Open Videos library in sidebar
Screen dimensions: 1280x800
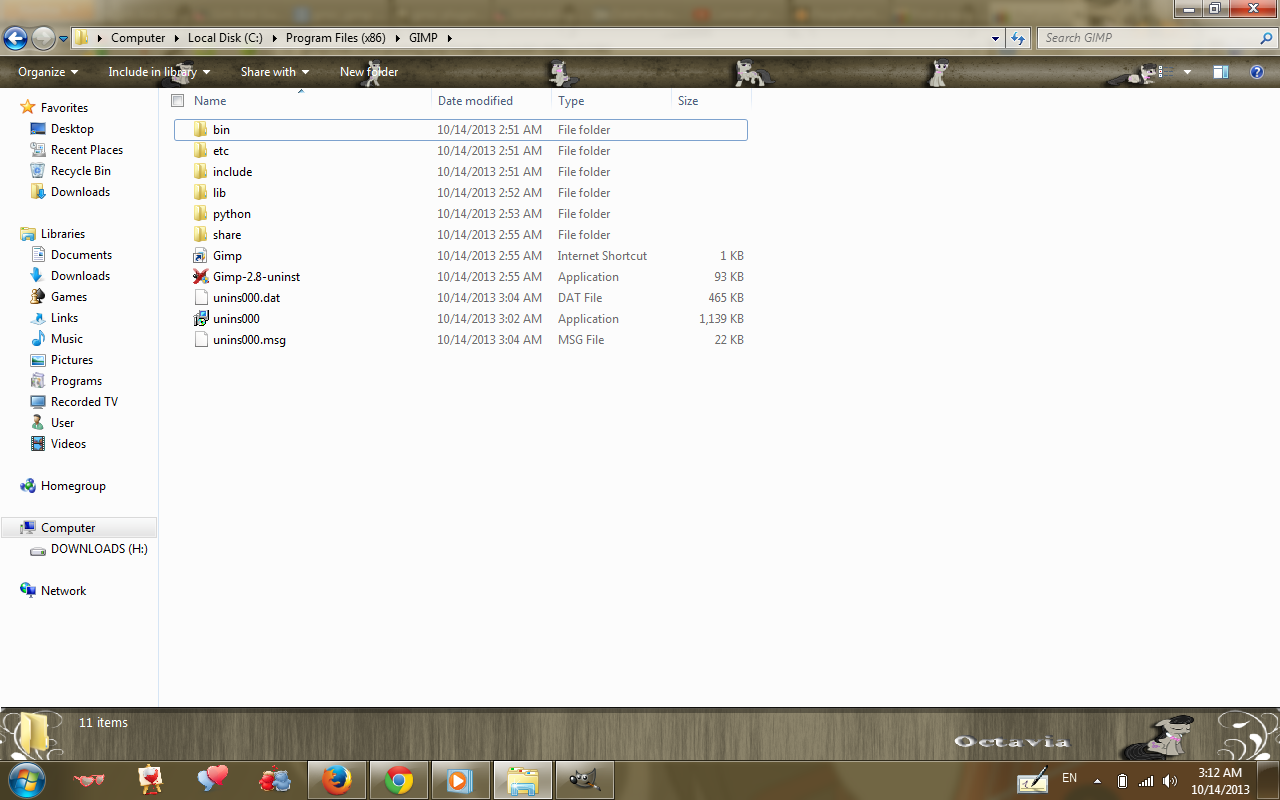(68, 444)
